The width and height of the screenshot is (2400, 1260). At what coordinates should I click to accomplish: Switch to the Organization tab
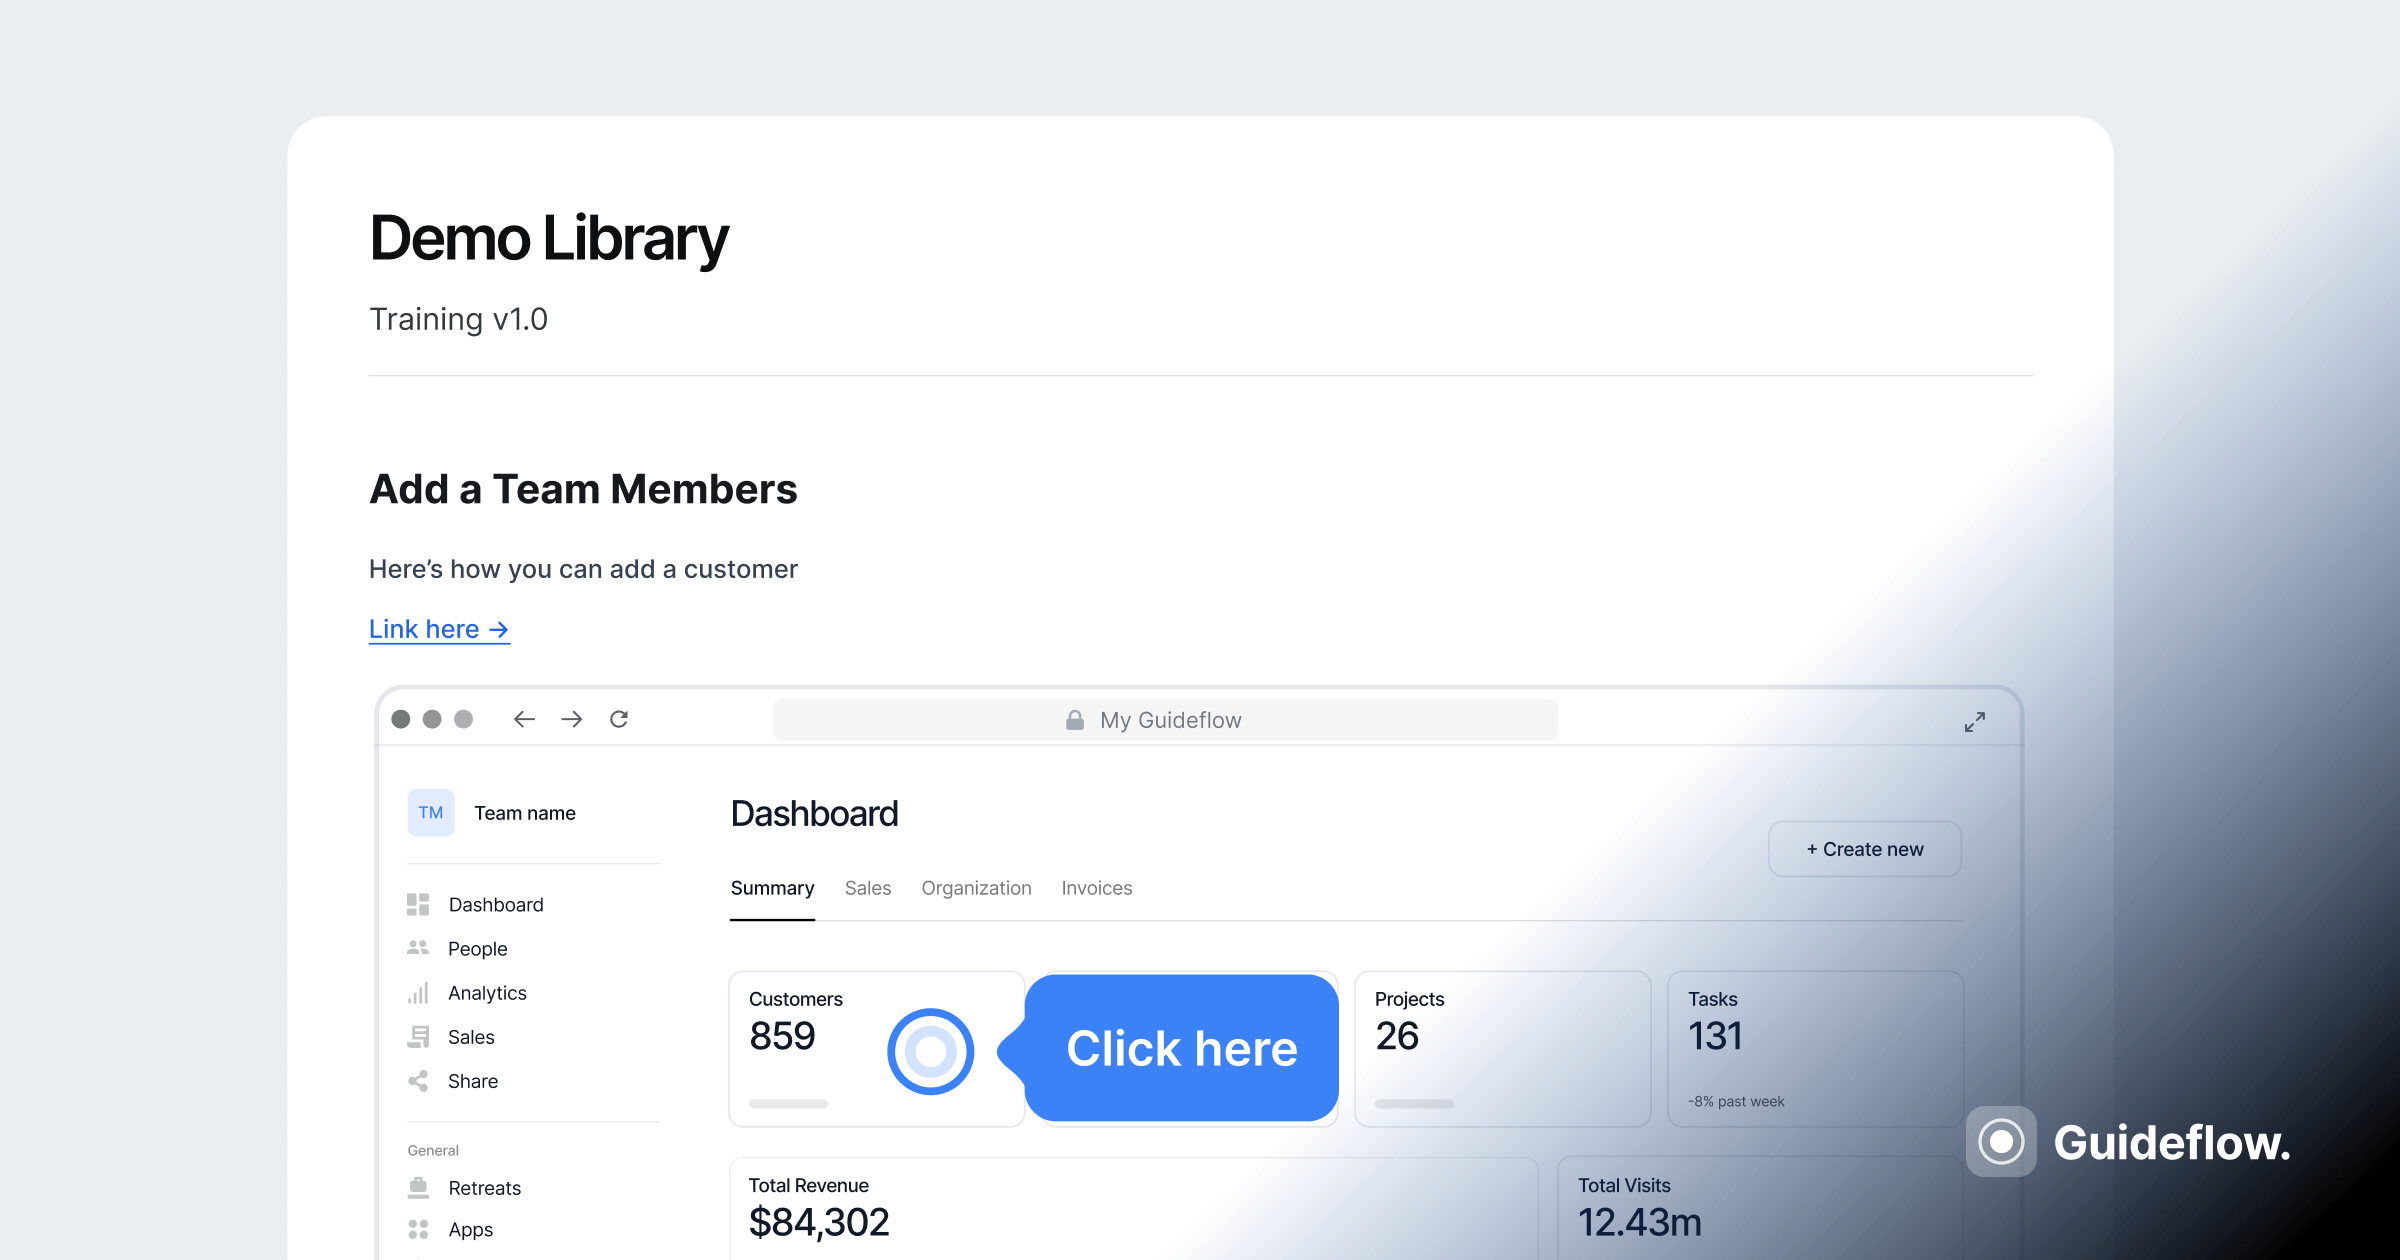point(976,888)
